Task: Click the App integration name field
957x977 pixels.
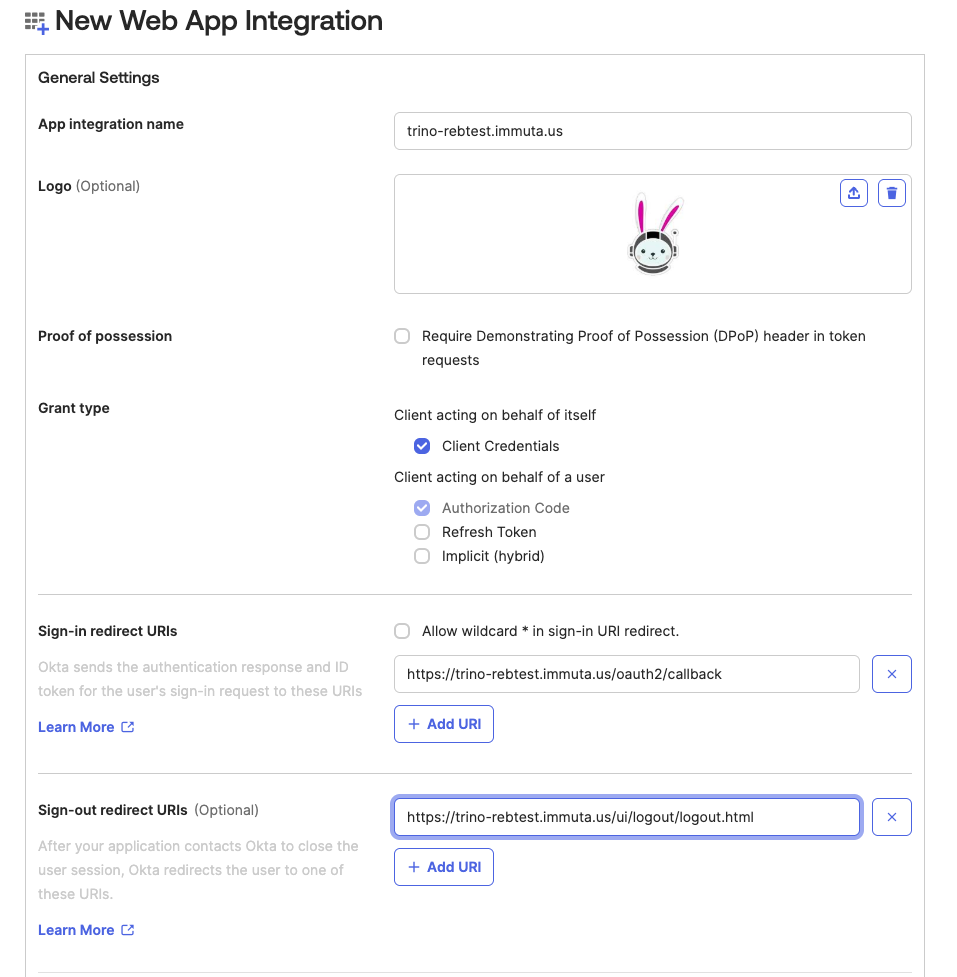Action: point(652,131)
